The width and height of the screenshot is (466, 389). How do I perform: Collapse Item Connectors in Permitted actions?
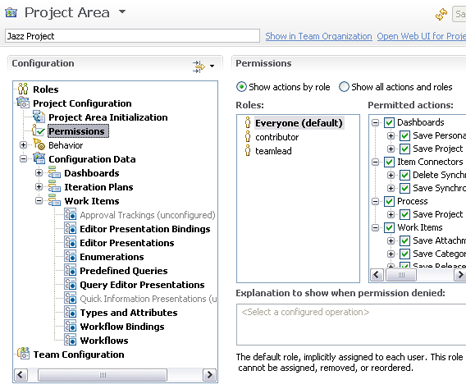375,162
